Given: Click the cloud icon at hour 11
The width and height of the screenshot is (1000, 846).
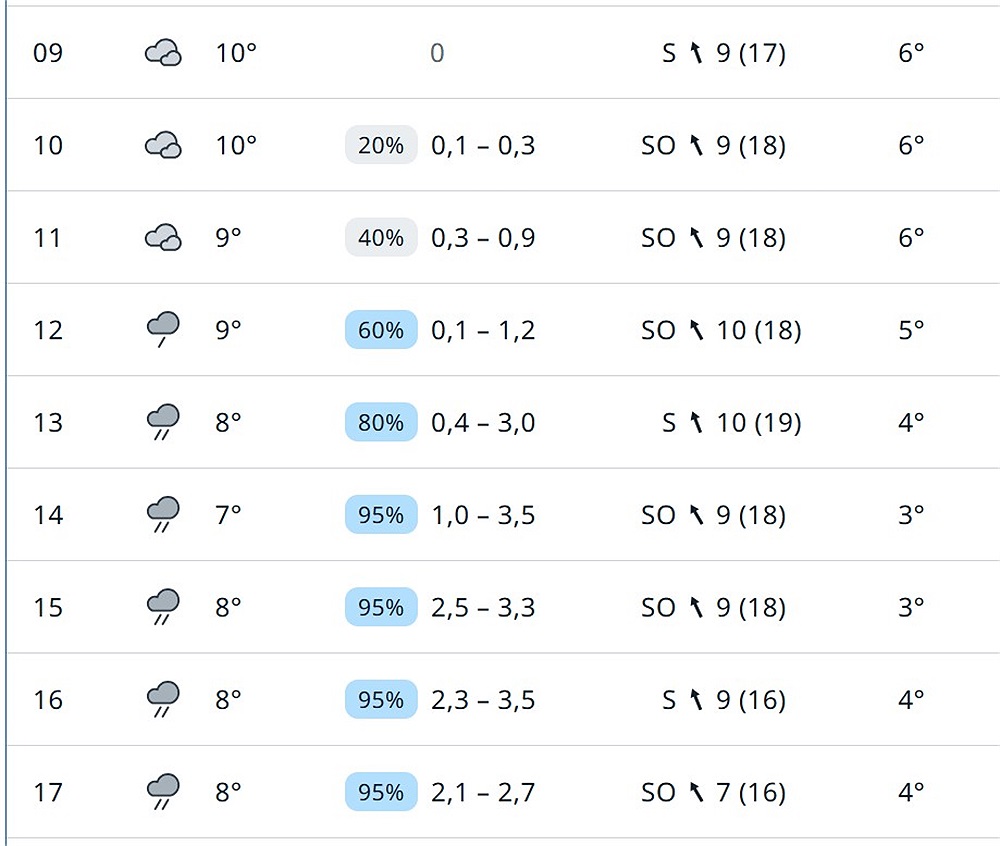Looking at the screenshot, I should (x=163, y=238).
